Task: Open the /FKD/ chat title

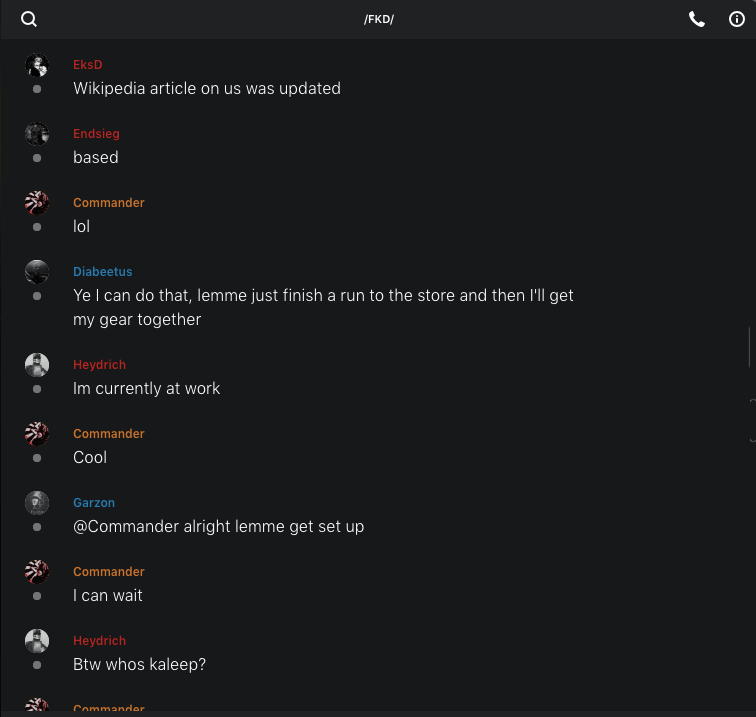Action: [x=378, y=20]
